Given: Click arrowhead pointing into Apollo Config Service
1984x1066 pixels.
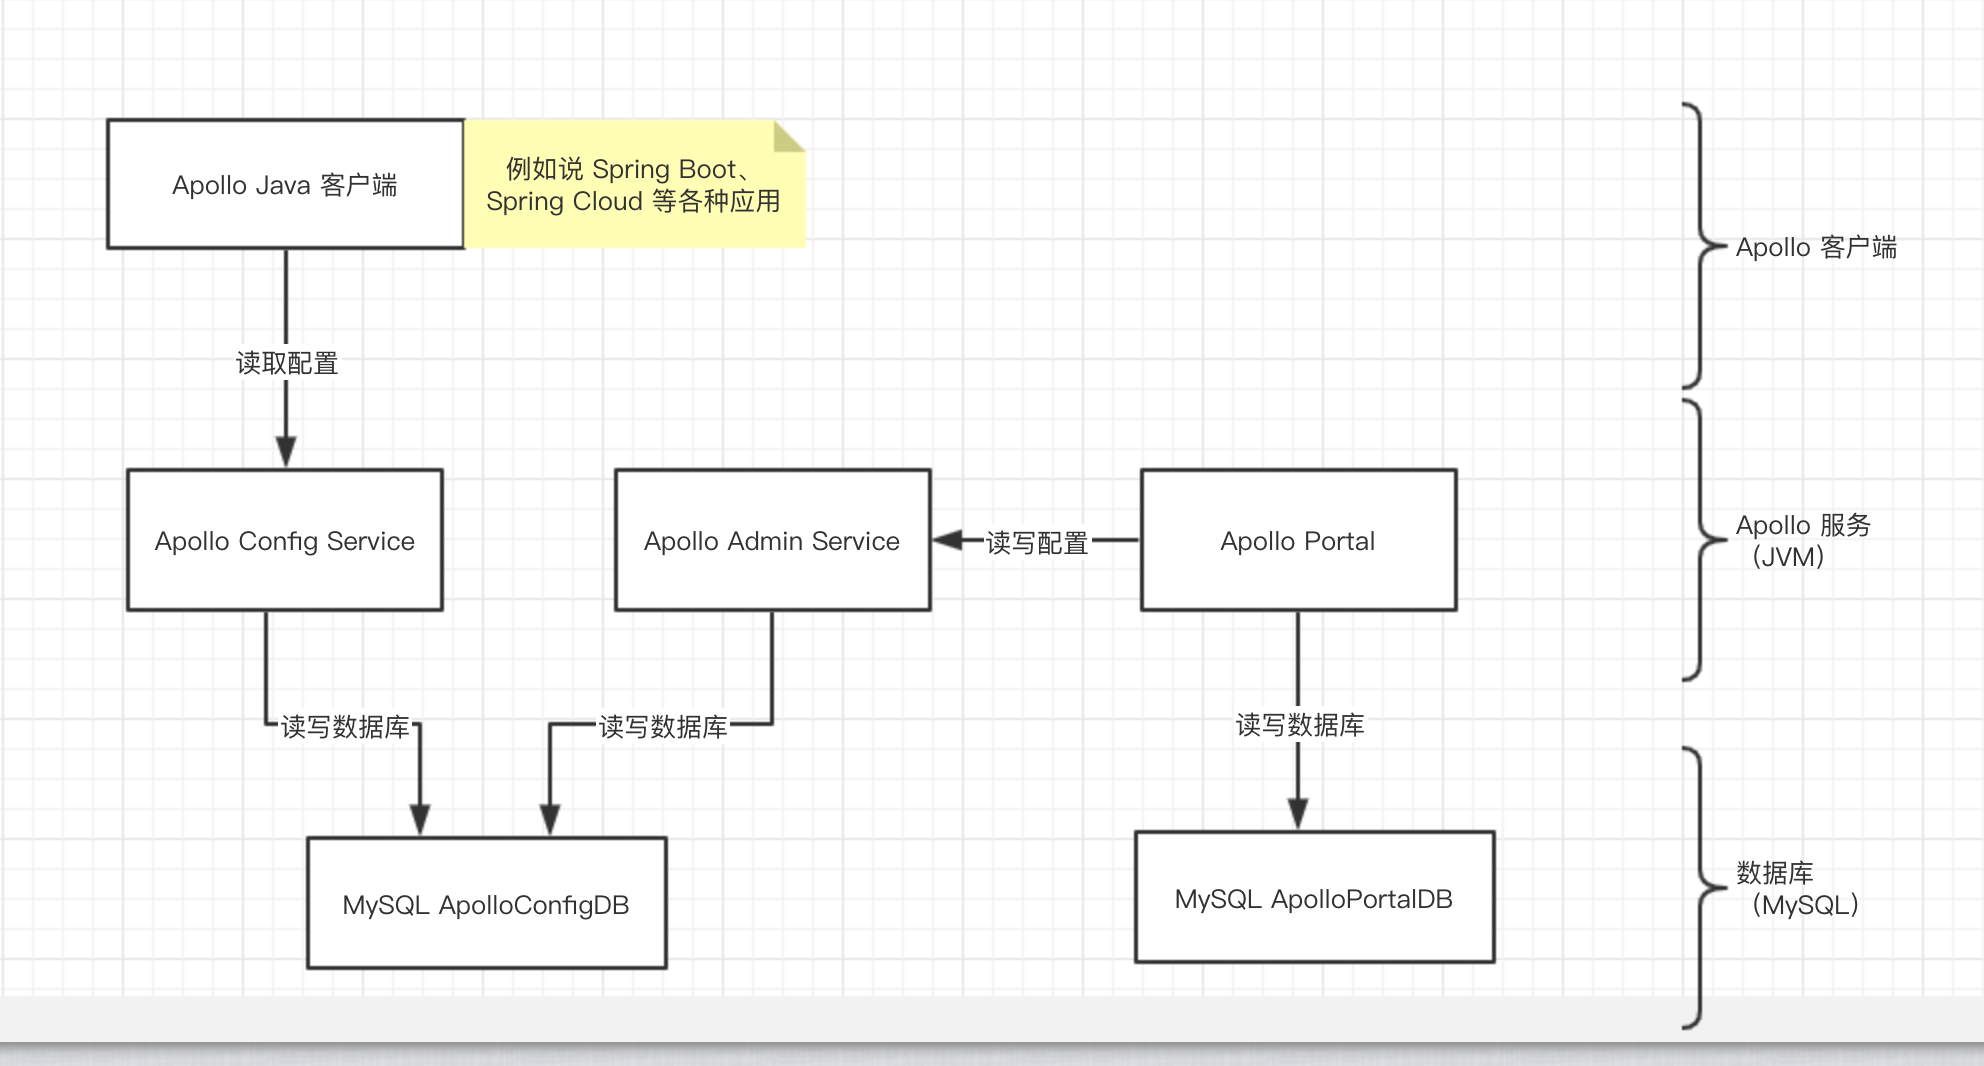Looking at the screenshot, I should click(286, 453).
